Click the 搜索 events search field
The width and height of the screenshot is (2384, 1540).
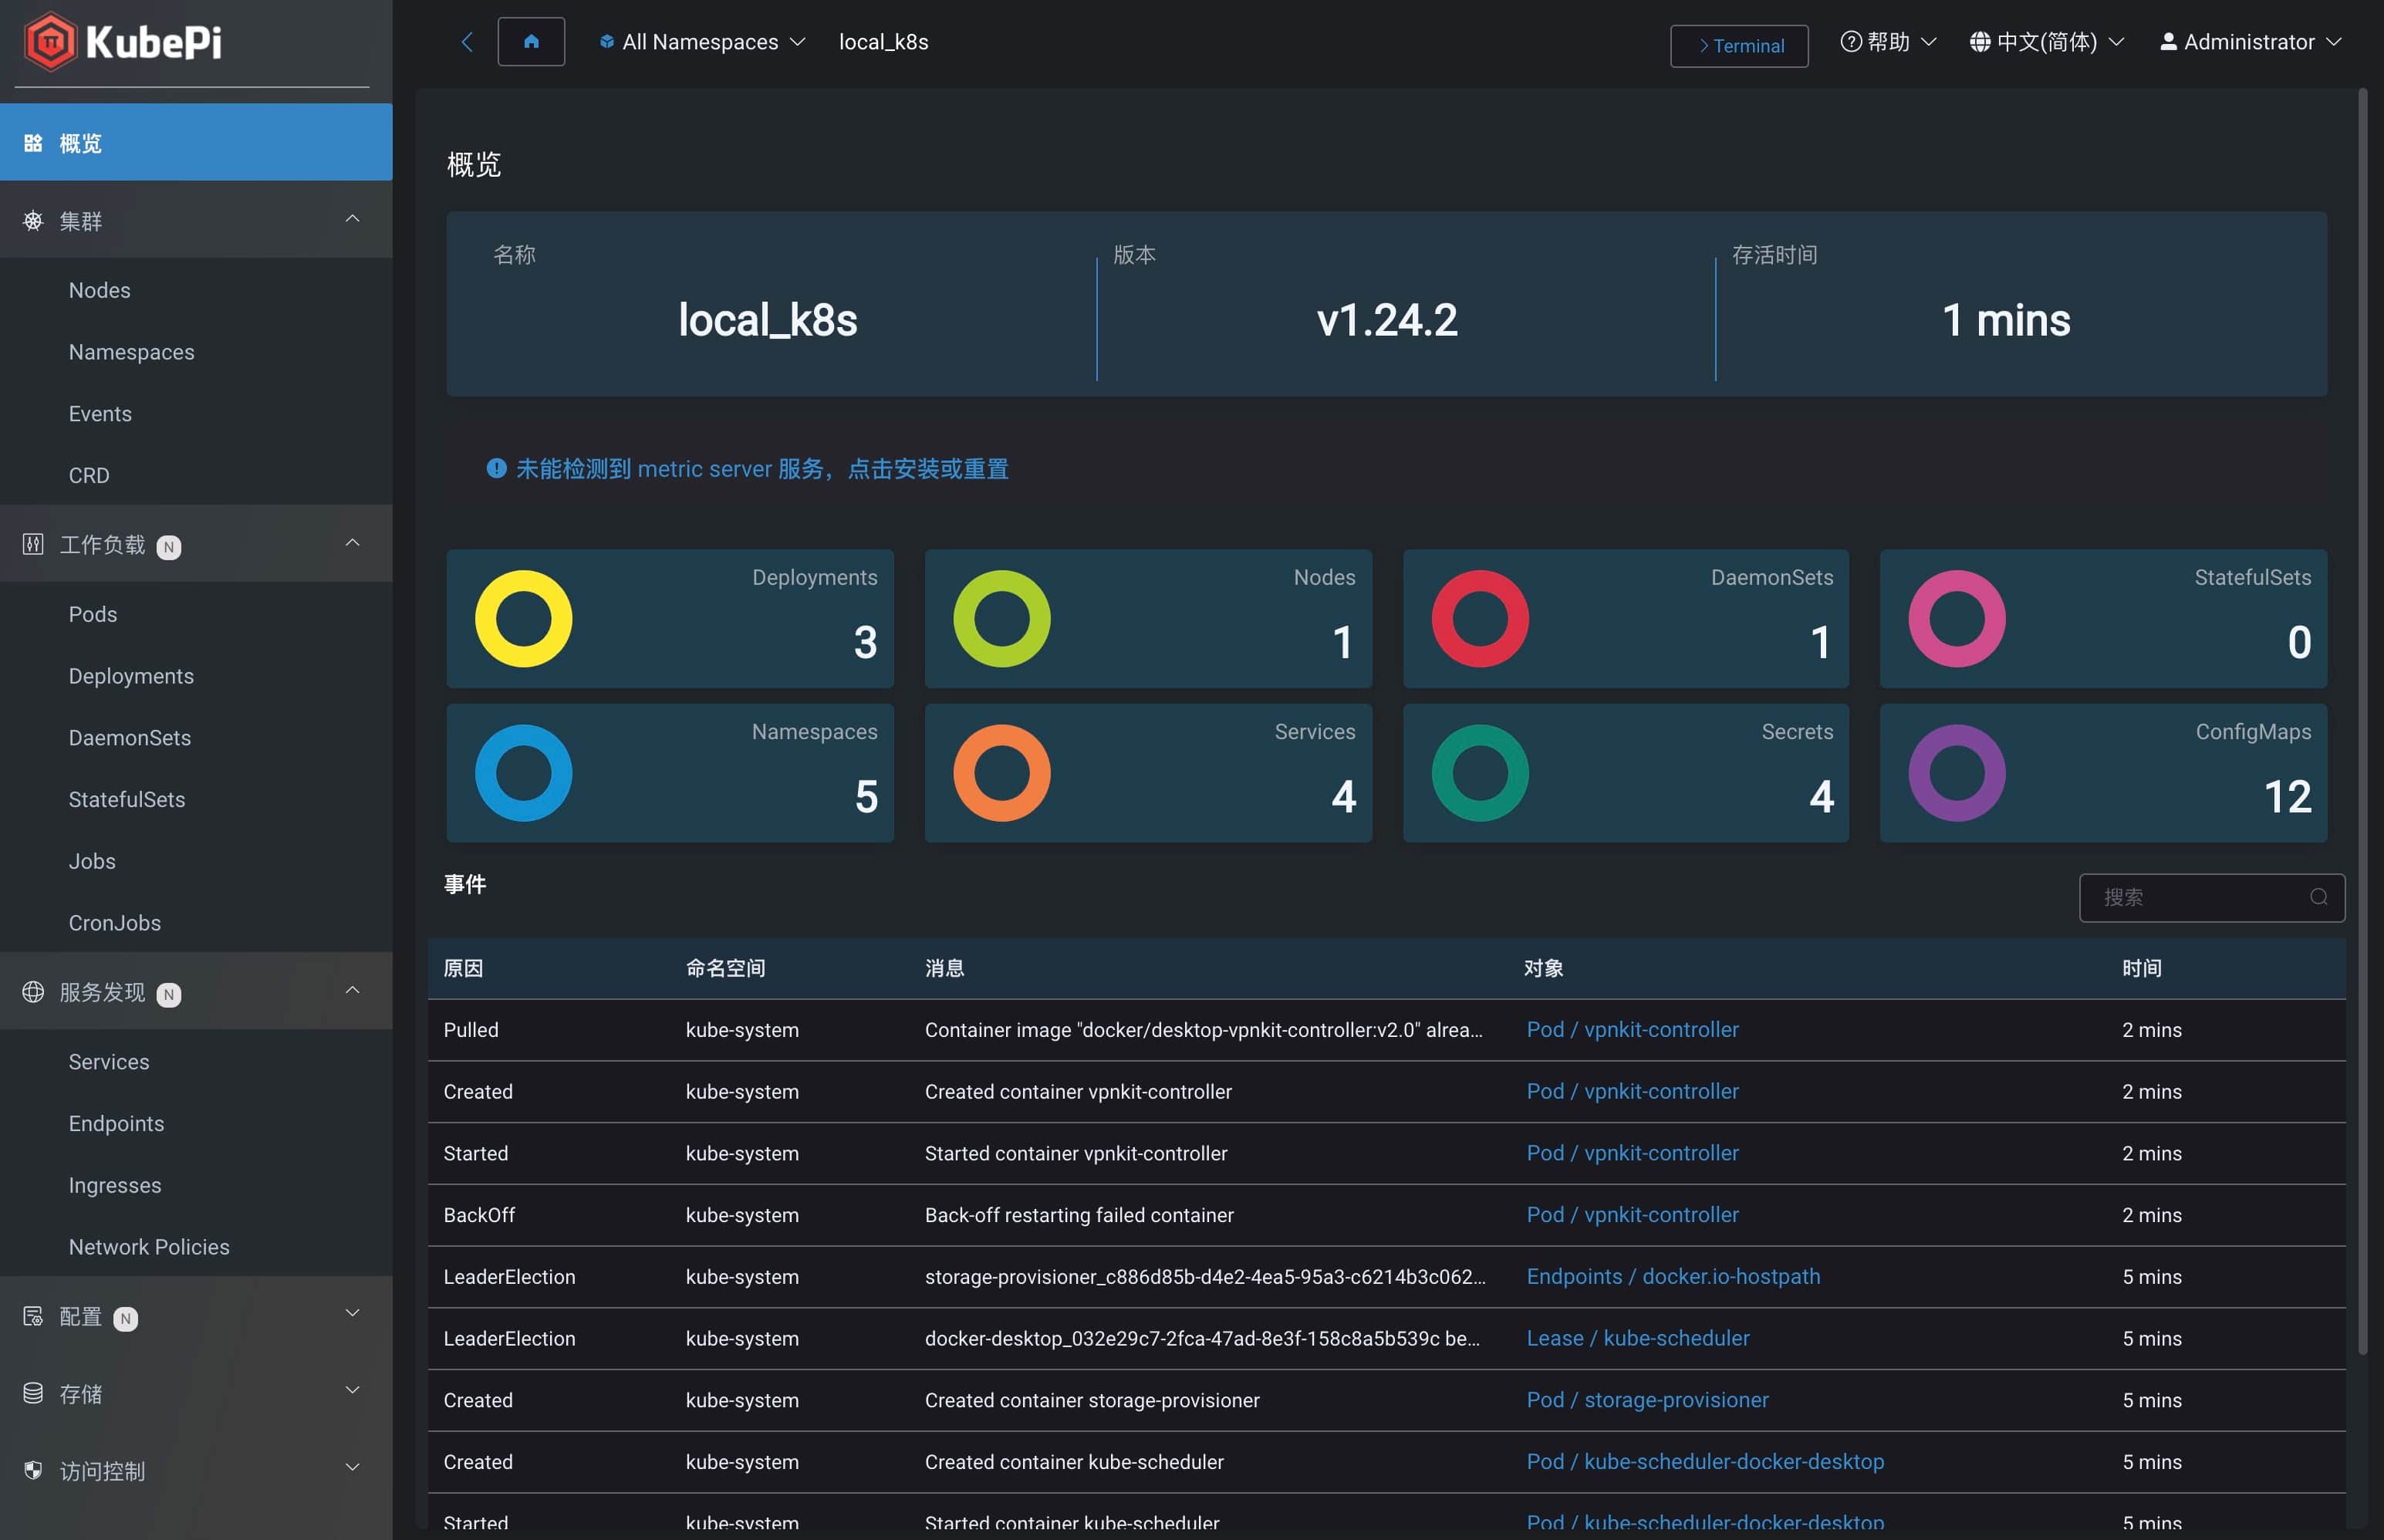[x=2195, y=897]
